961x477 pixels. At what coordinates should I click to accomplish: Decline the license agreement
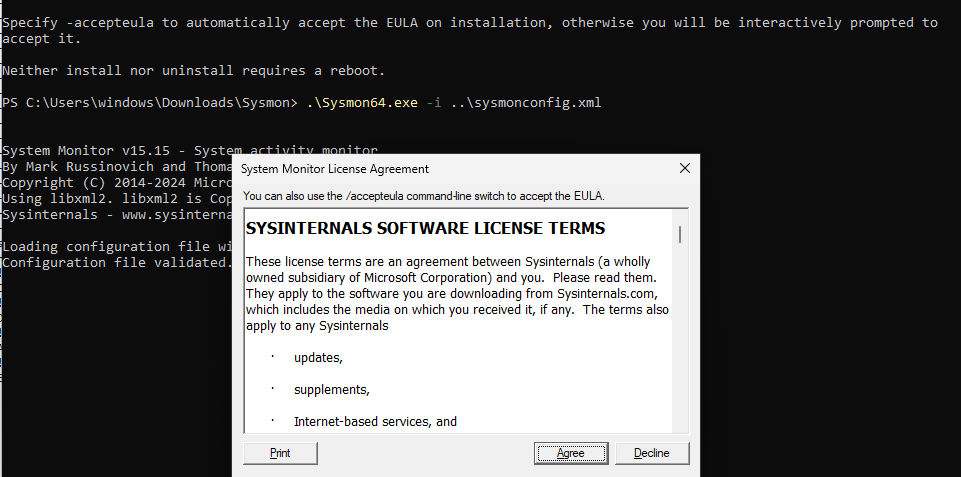coord(651,453)
